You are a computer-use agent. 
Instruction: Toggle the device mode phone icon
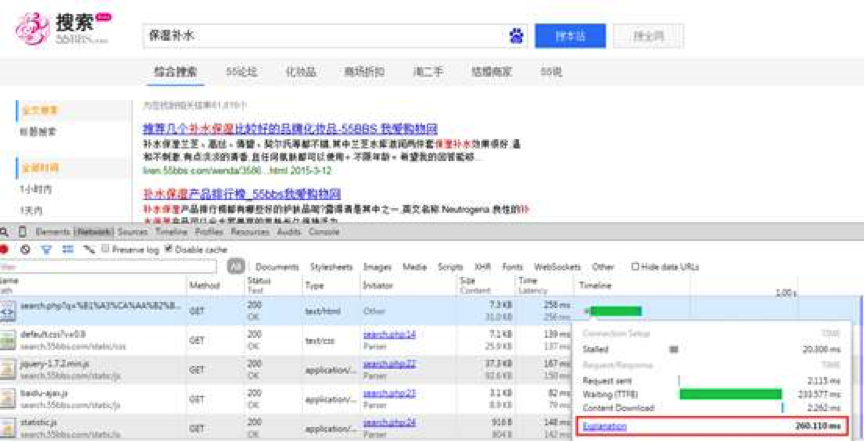pyautogui.click(x=22, y=232)
